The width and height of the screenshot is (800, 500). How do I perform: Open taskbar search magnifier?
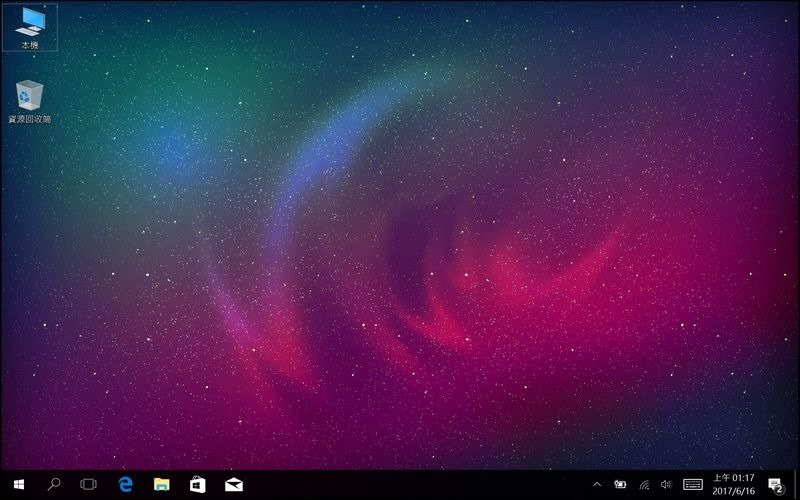click(54, 485)
